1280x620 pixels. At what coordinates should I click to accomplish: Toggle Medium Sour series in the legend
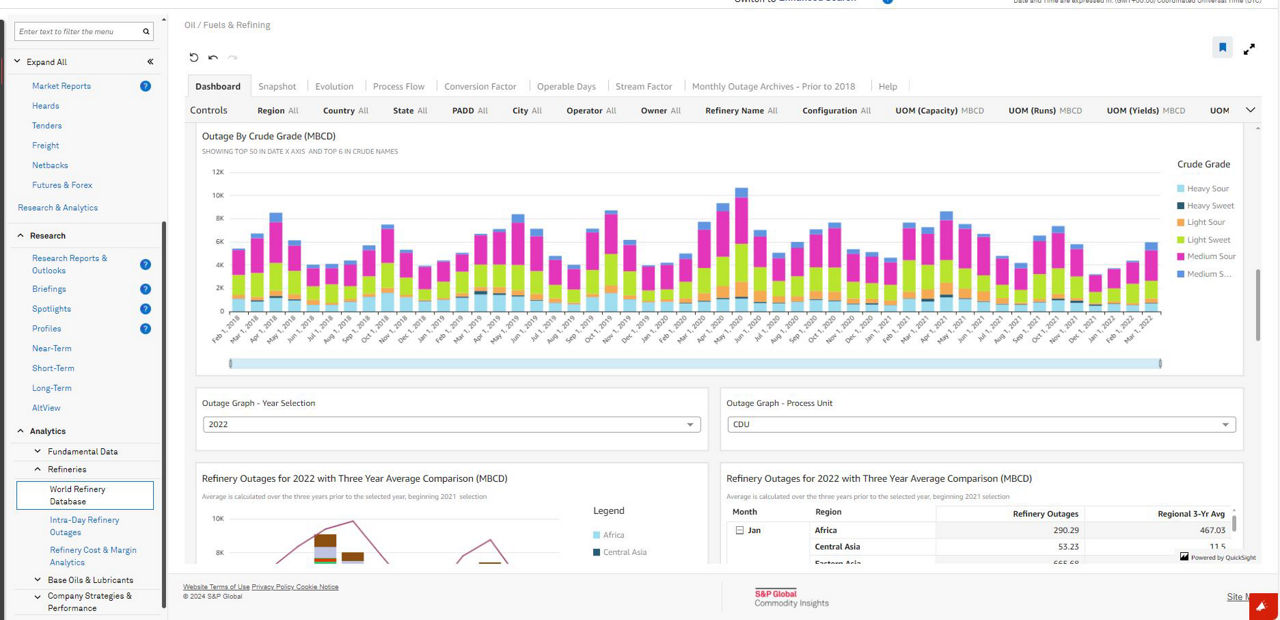(1211, 257)
